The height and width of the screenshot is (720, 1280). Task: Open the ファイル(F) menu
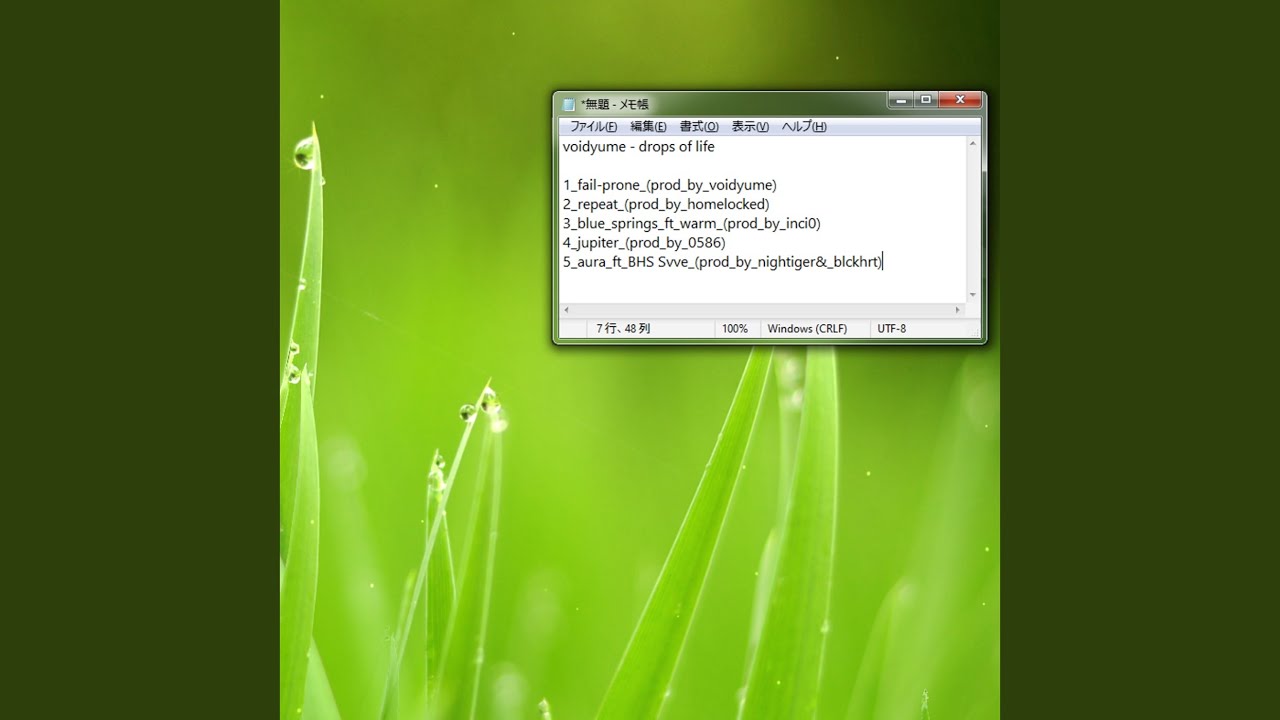pyautogui.click(x=593, y=127)
